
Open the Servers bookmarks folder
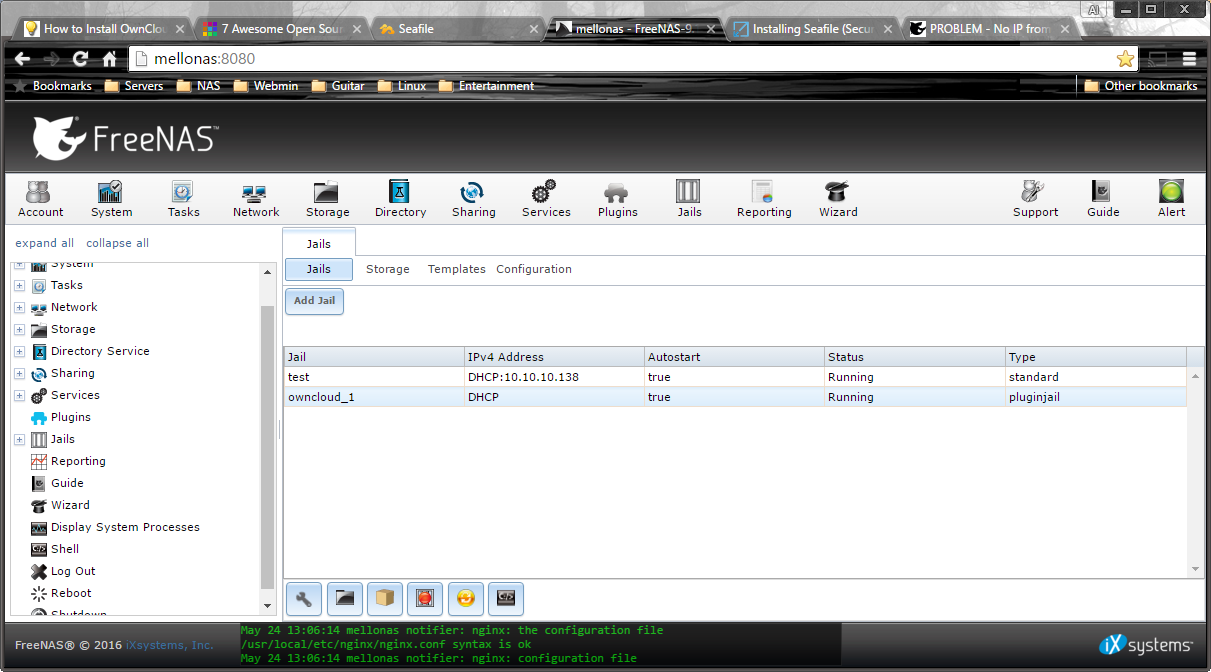133,86
